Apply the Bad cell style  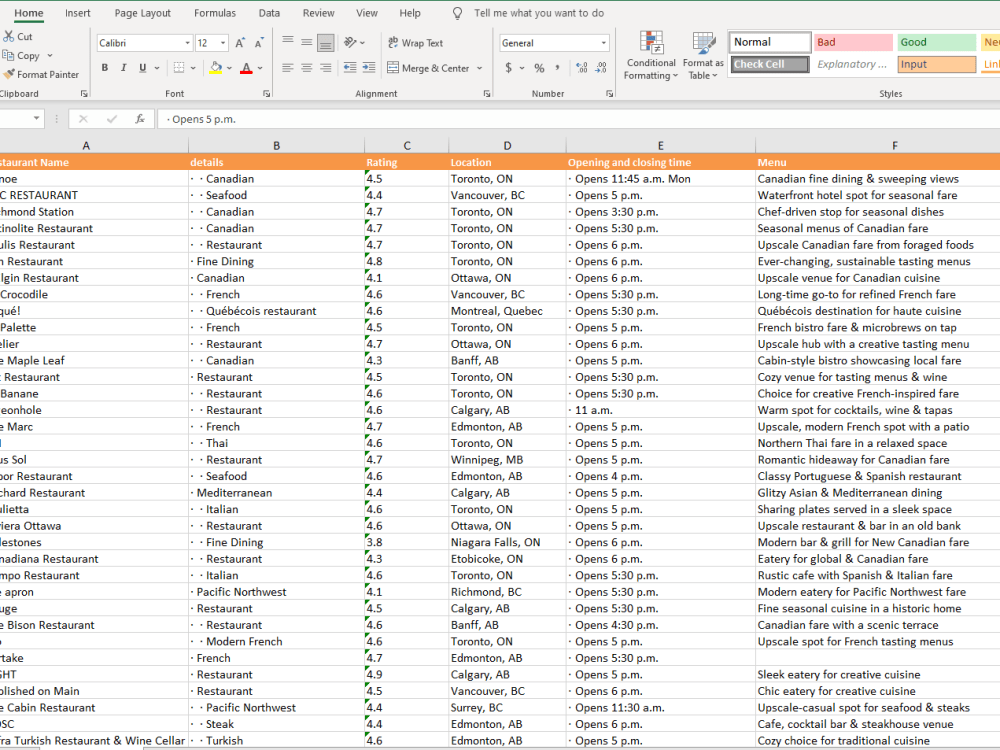click(x=853, y=42)
